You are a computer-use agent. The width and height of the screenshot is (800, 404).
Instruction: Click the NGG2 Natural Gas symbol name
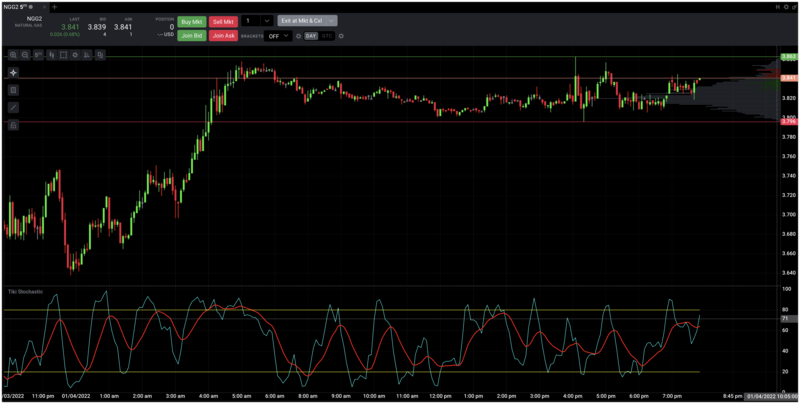(x=37, y=21)
